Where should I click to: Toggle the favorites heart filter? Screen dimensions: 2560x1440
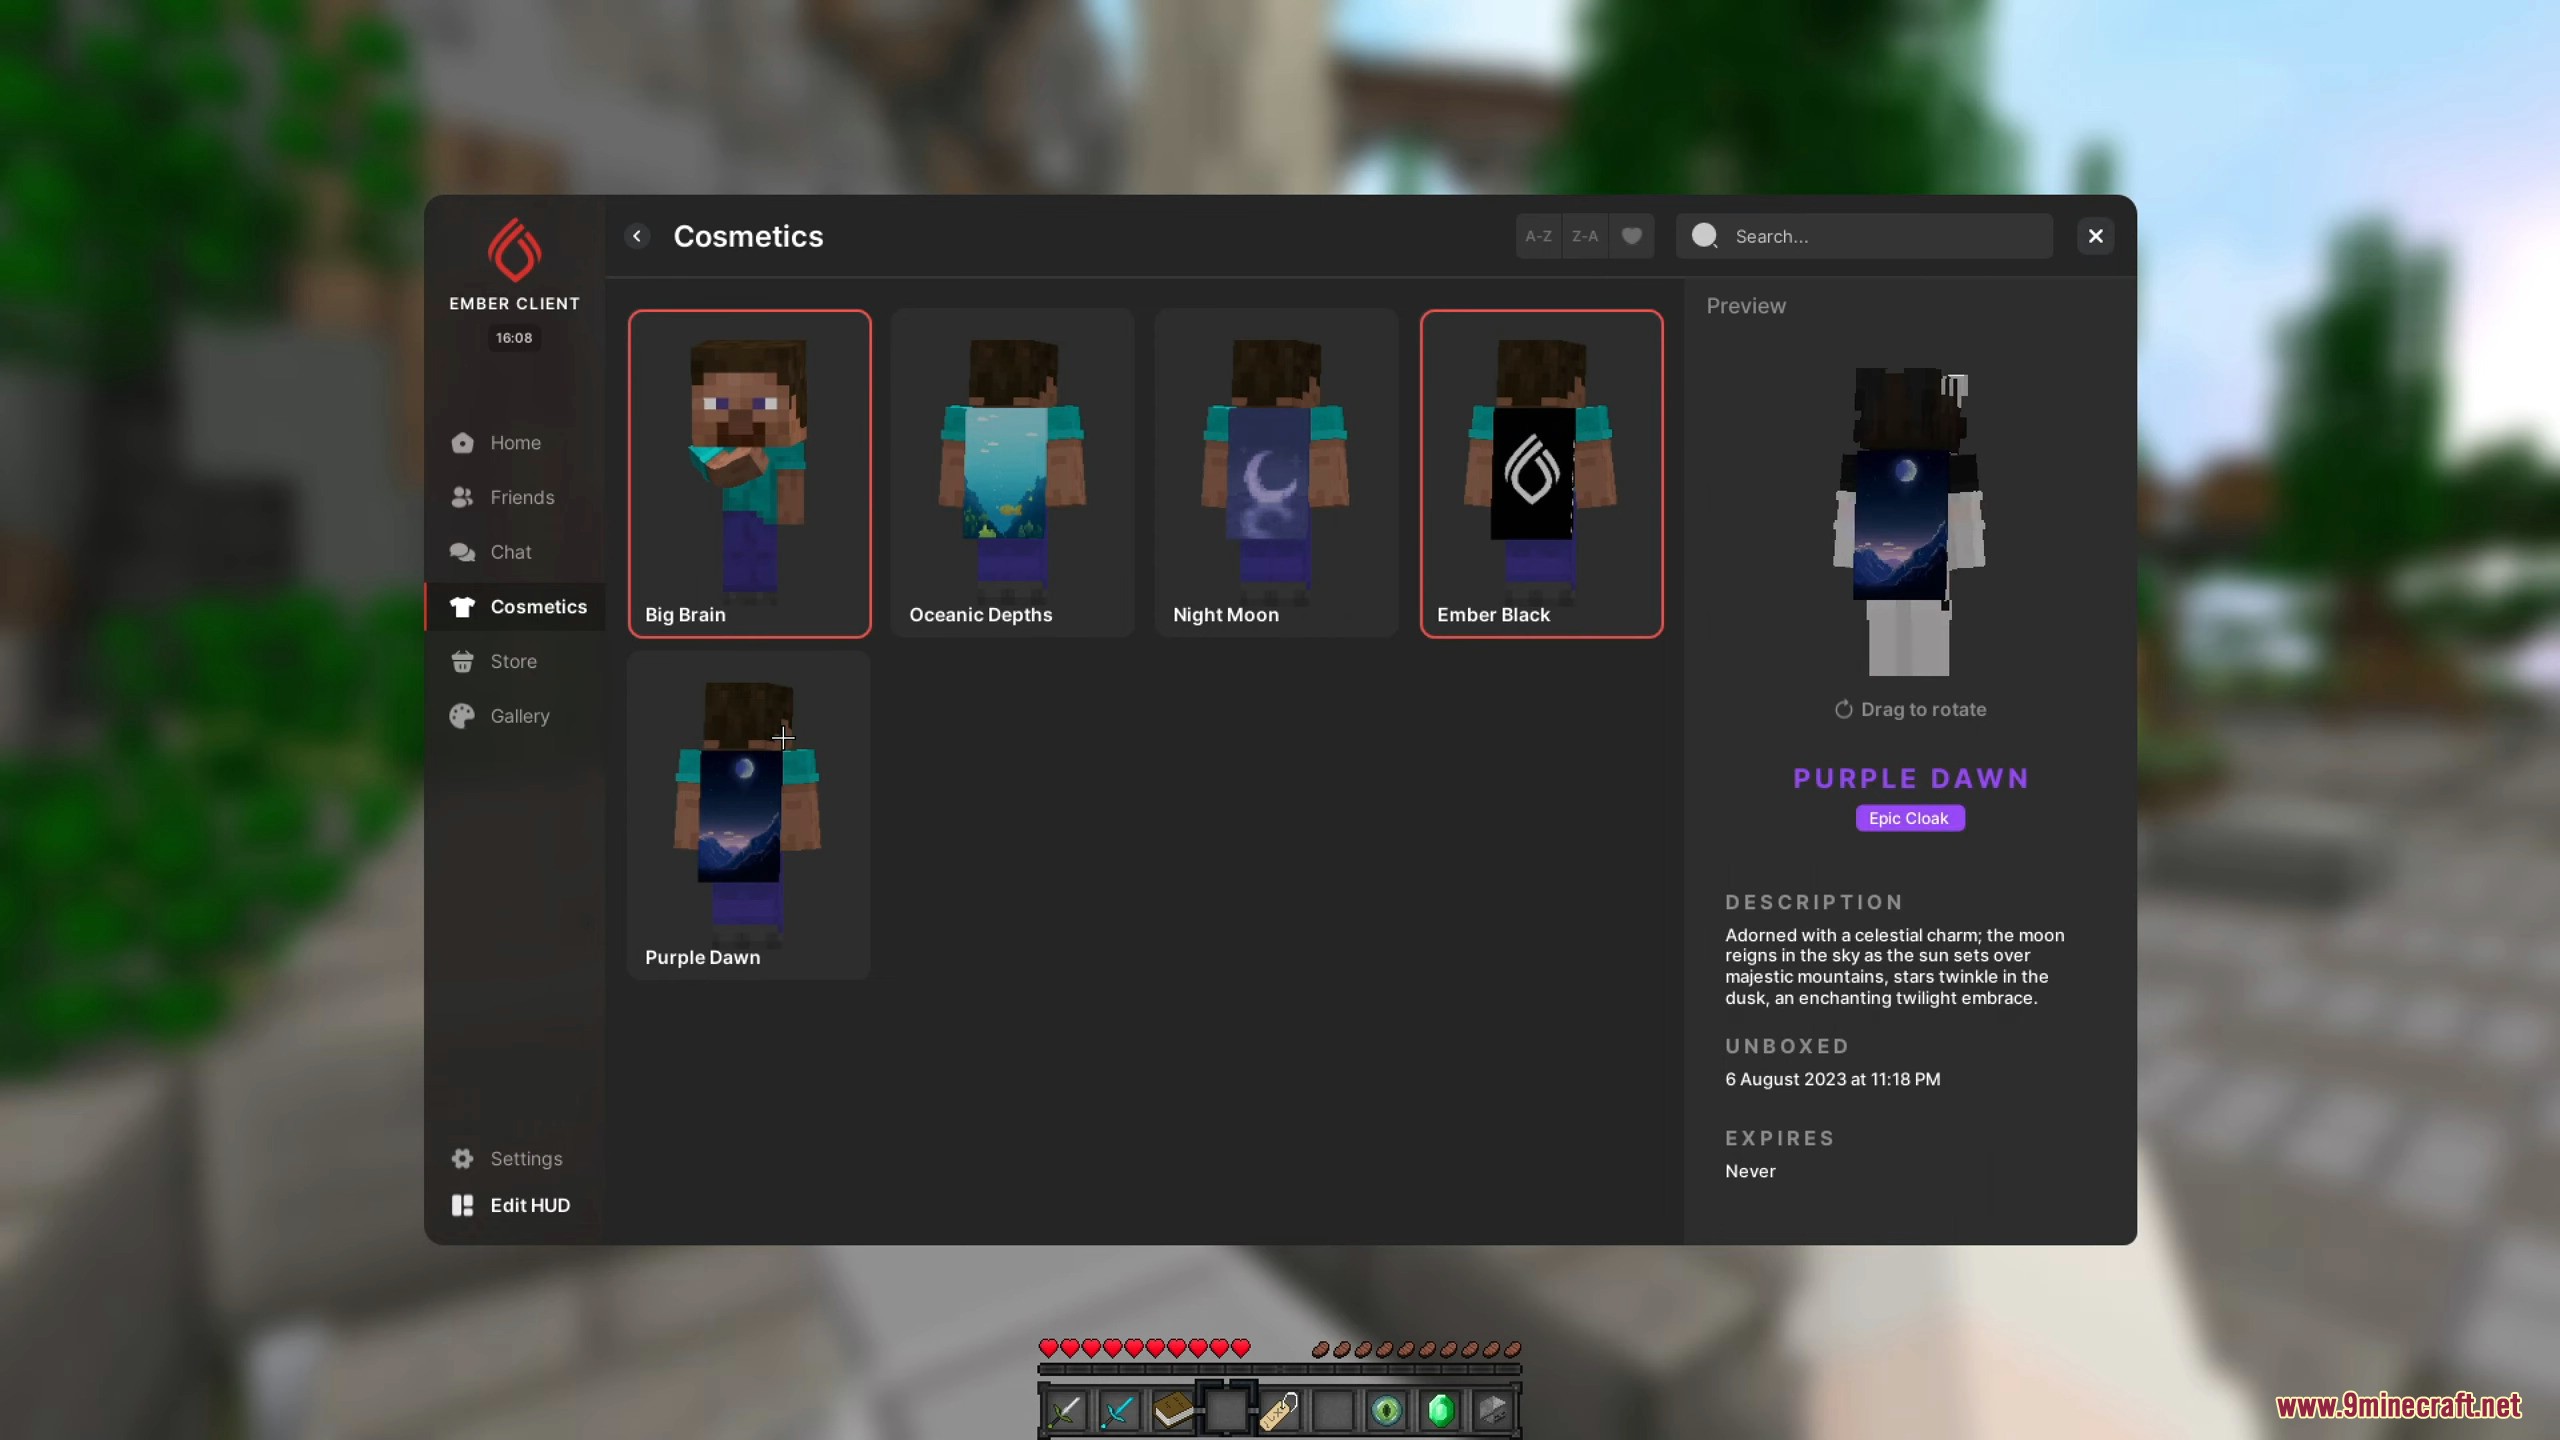tap(1631, 237)
